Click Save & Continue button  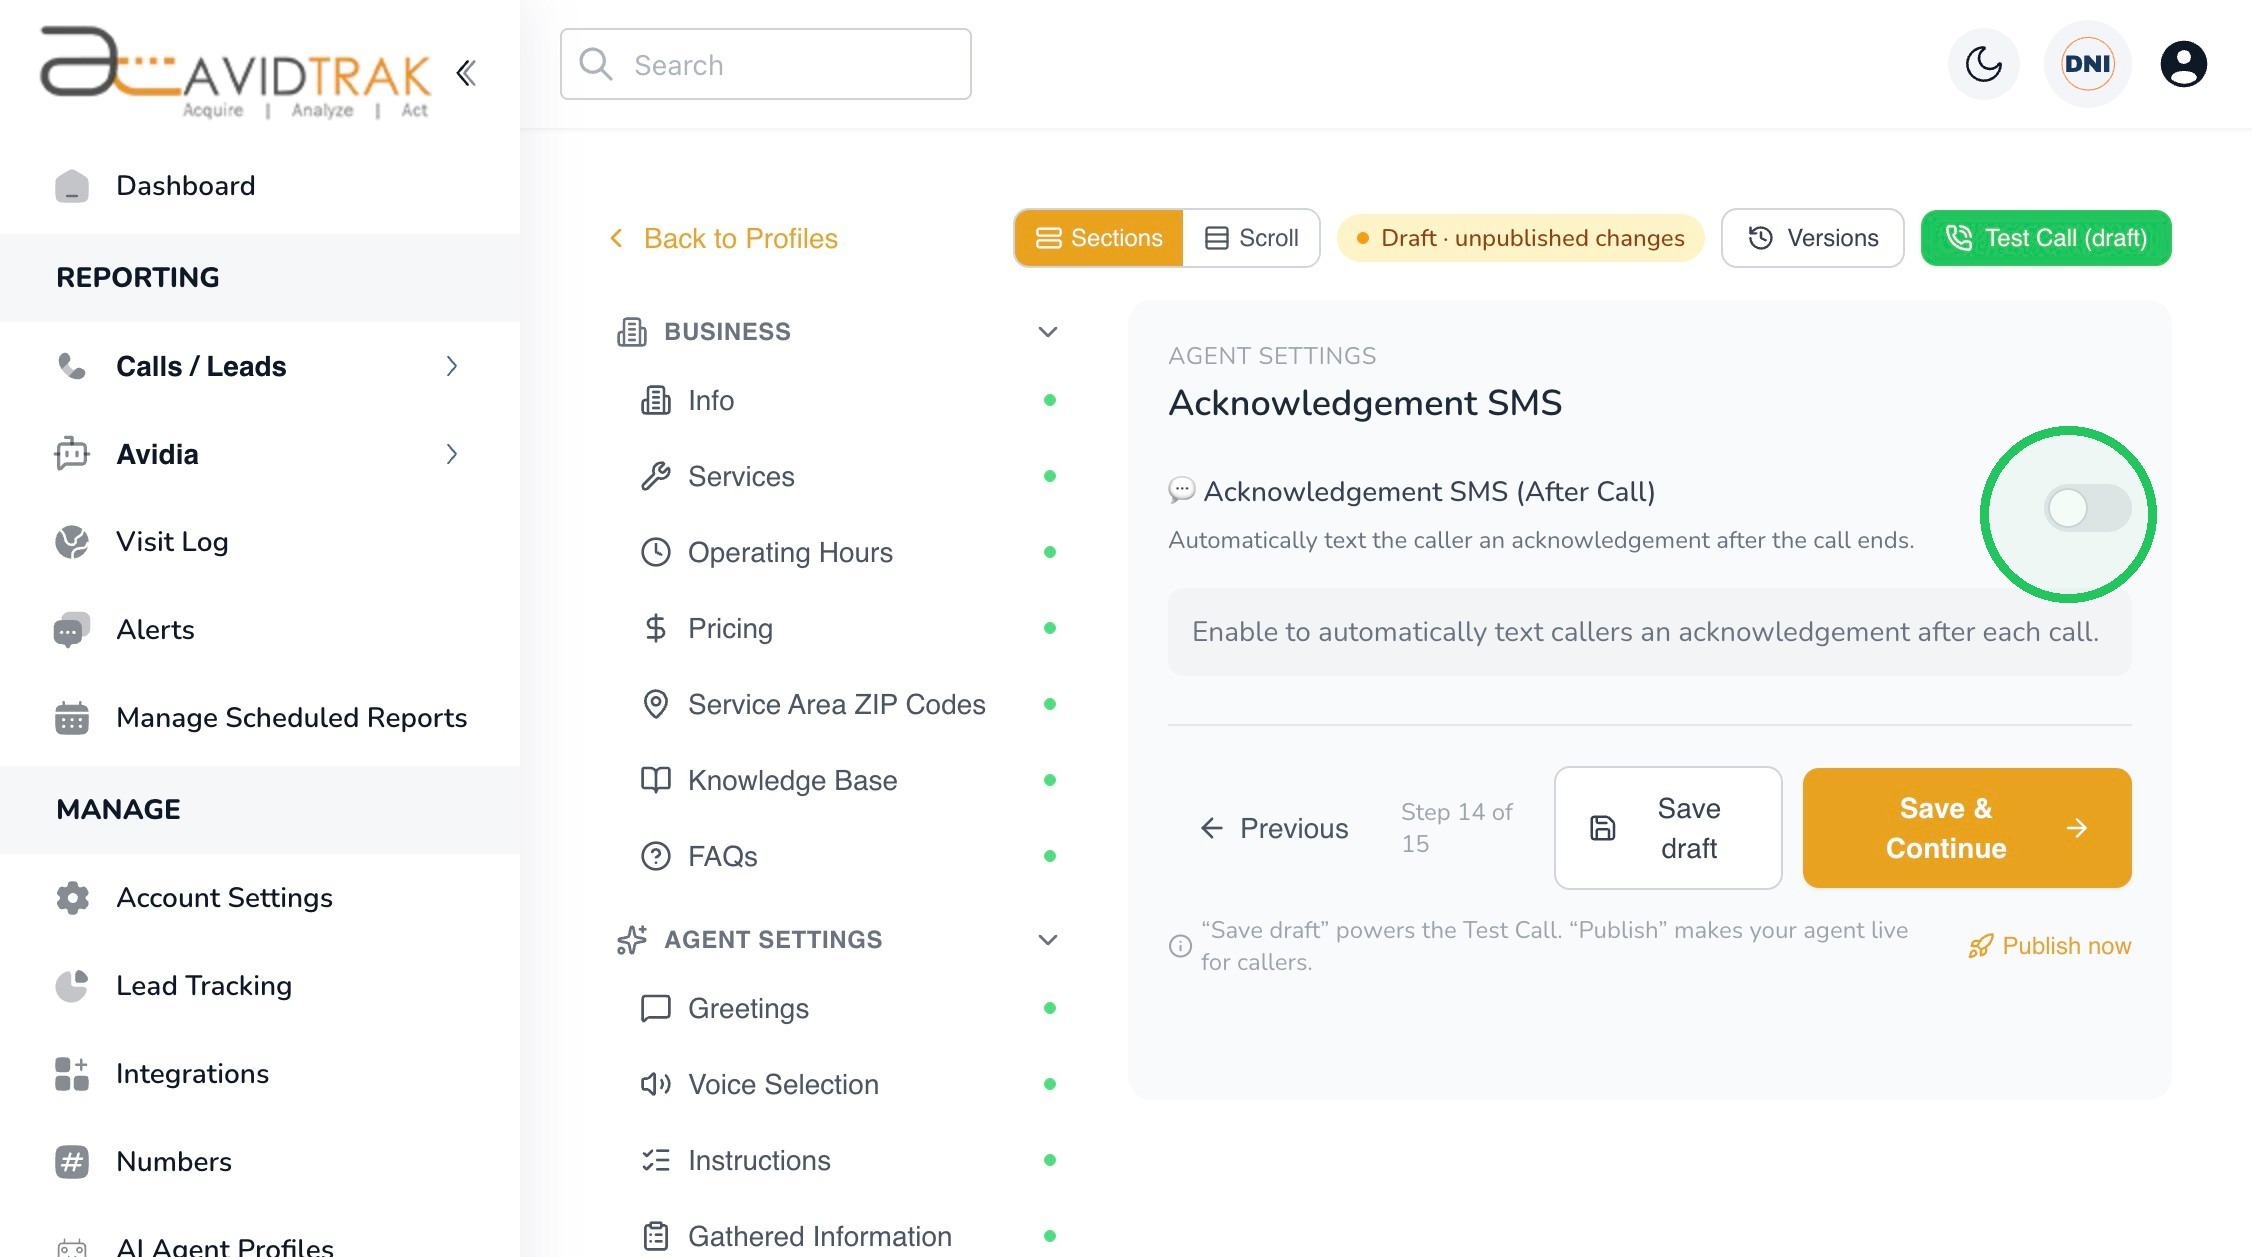point(1967,828)
